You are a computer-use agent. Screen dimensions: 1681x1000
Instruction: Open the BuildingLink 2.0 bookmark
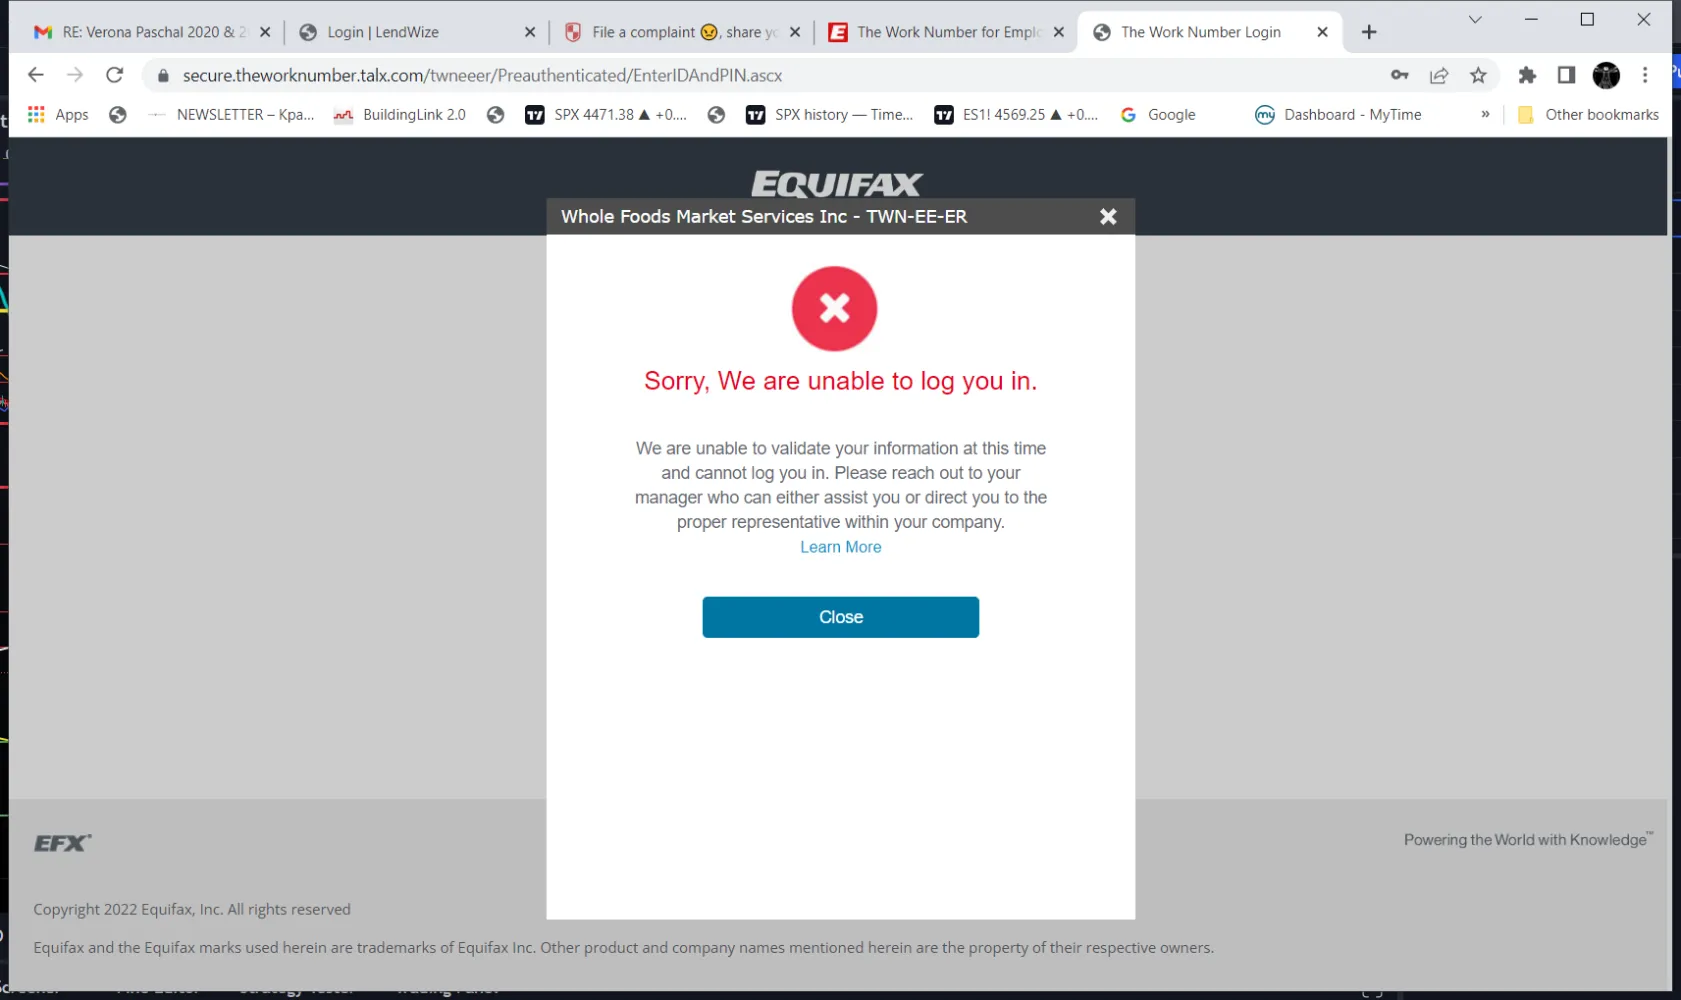400,114
